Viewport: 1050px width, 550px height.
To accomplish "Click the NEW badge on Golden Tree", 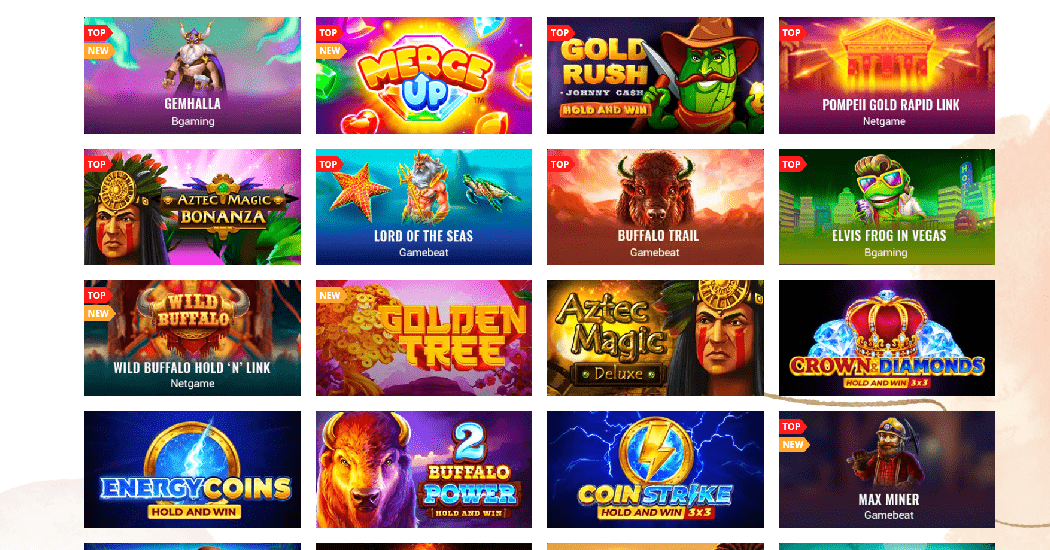I will pos(329,295).
